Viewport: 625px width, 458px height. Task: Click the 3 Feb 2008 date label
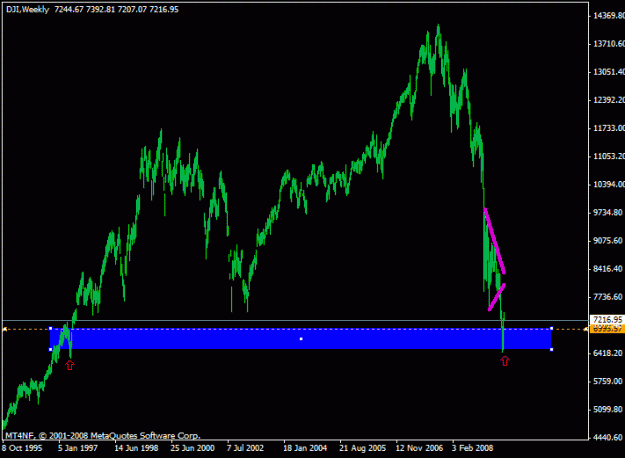pyautogui.click(x=472, y=448)
